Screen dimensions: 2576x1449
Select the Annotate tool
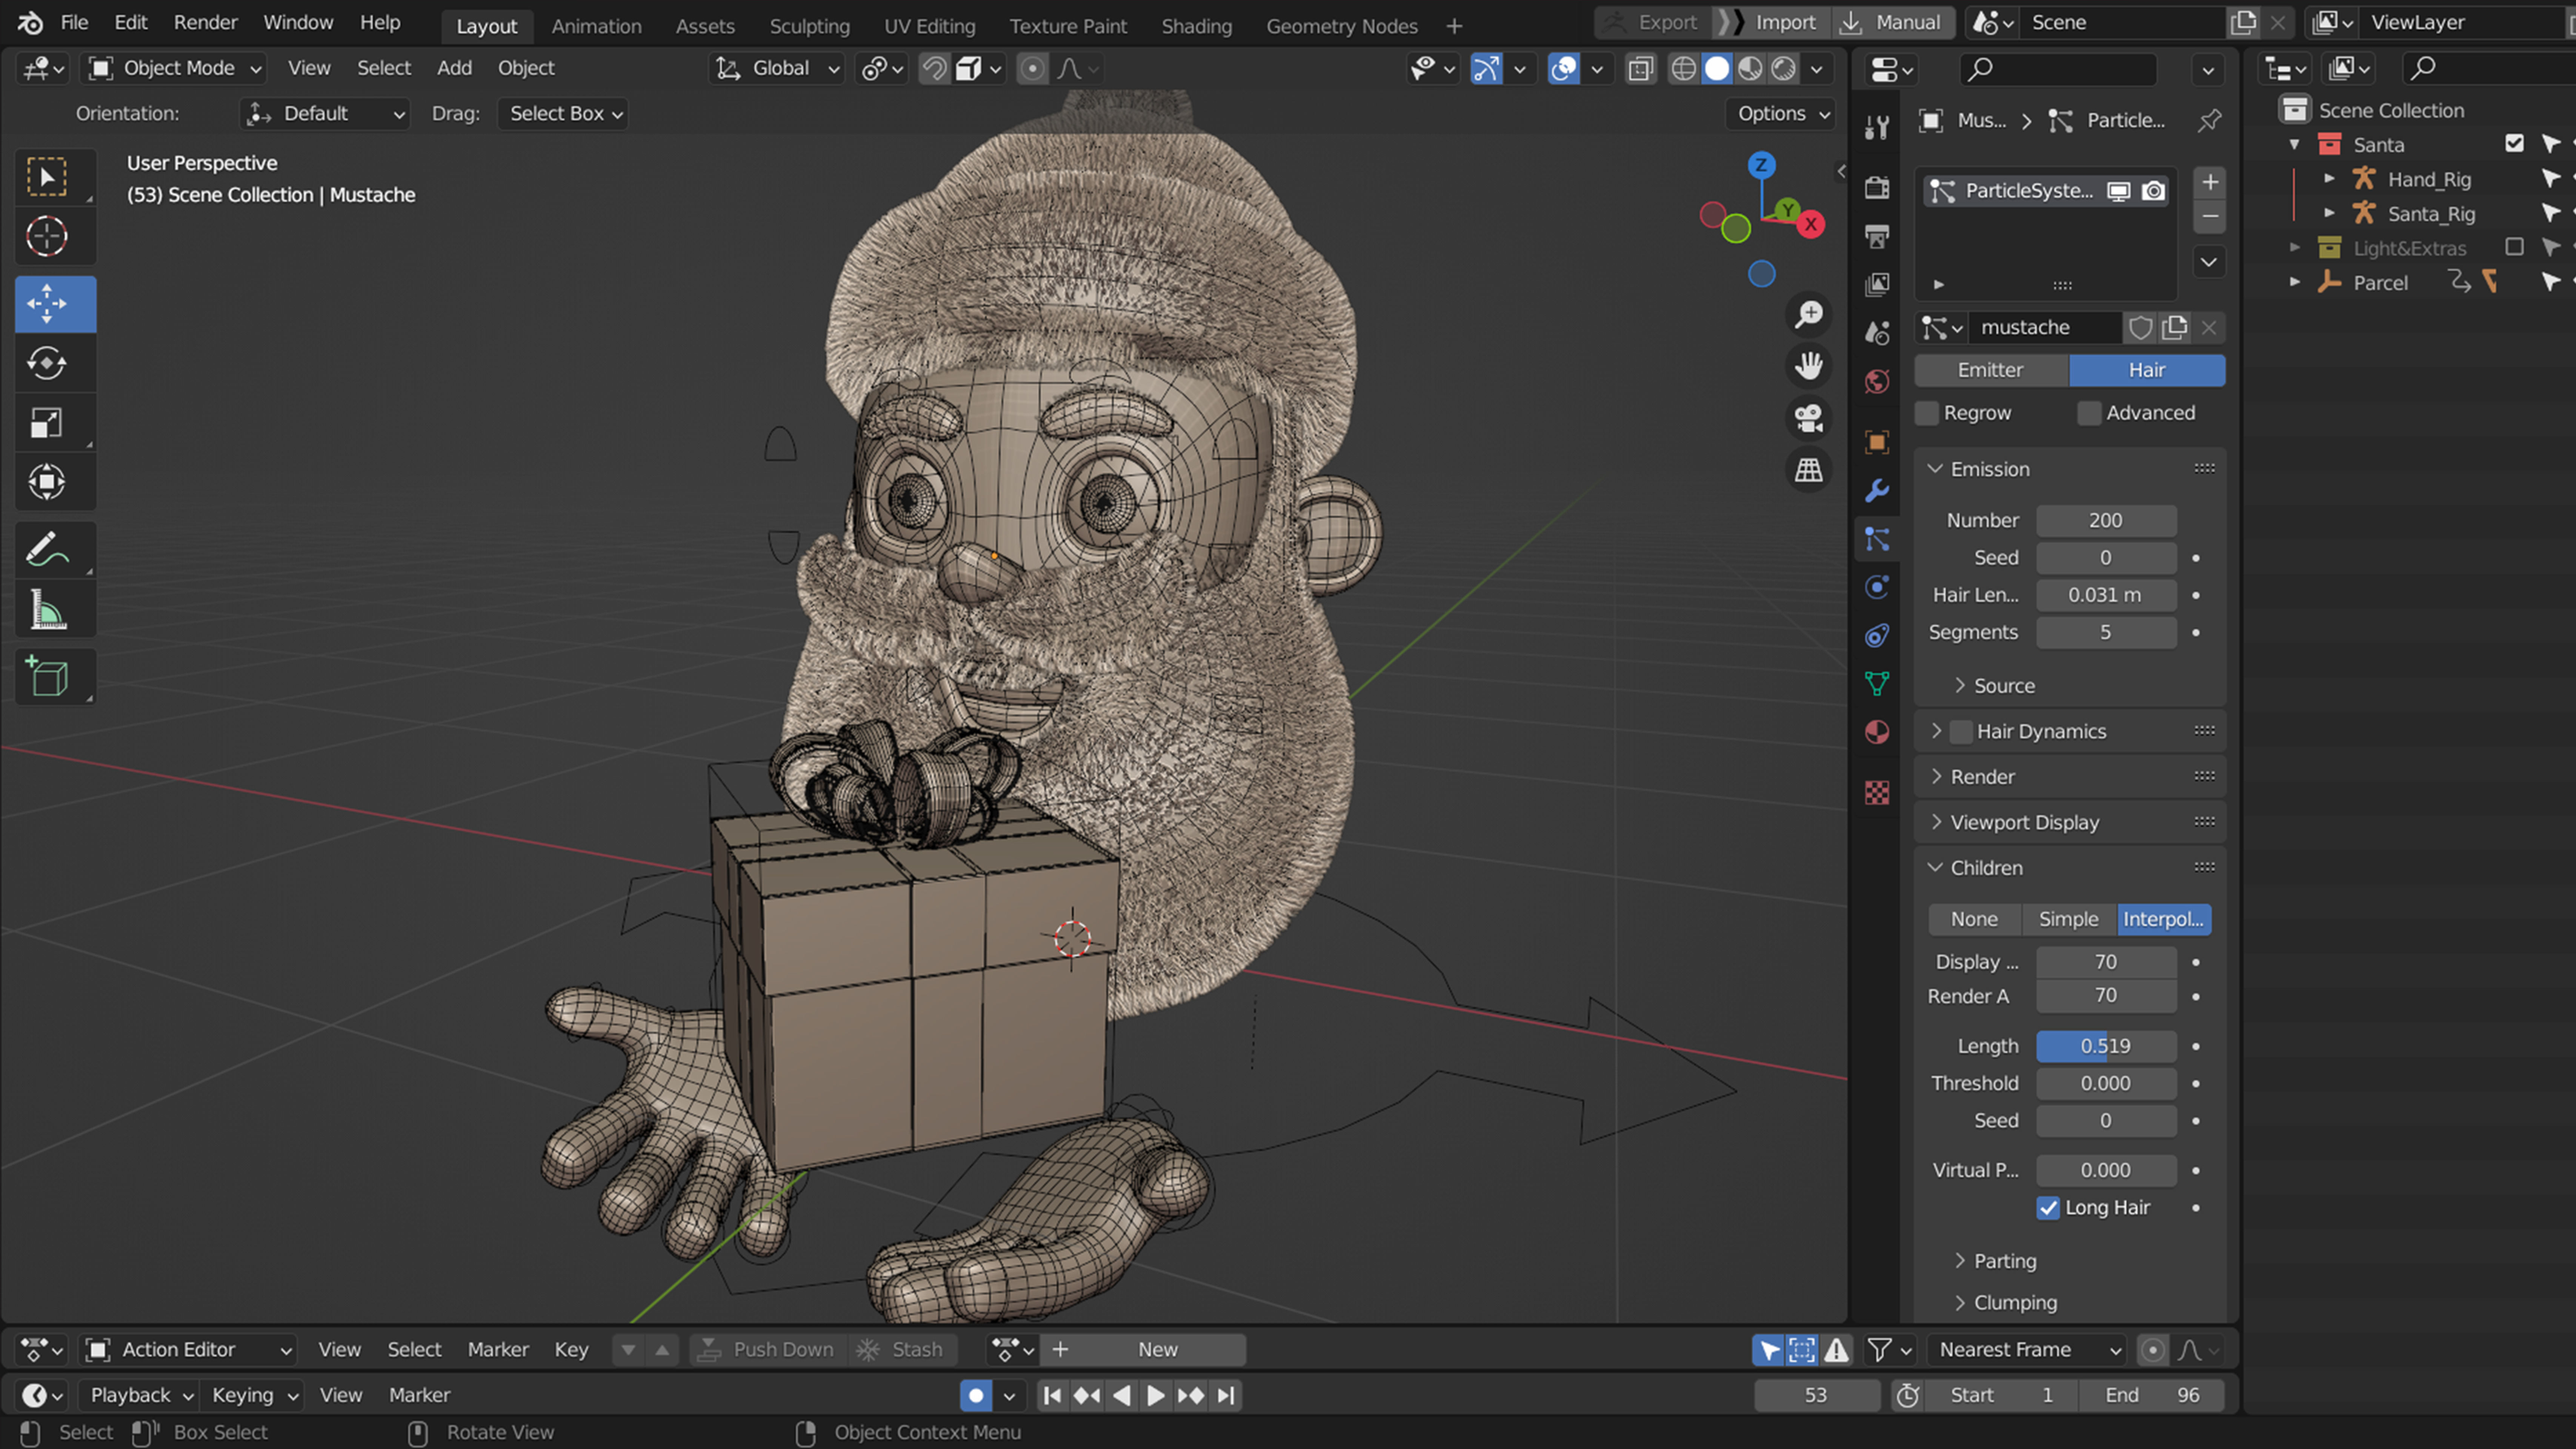(x=47, y=550)
